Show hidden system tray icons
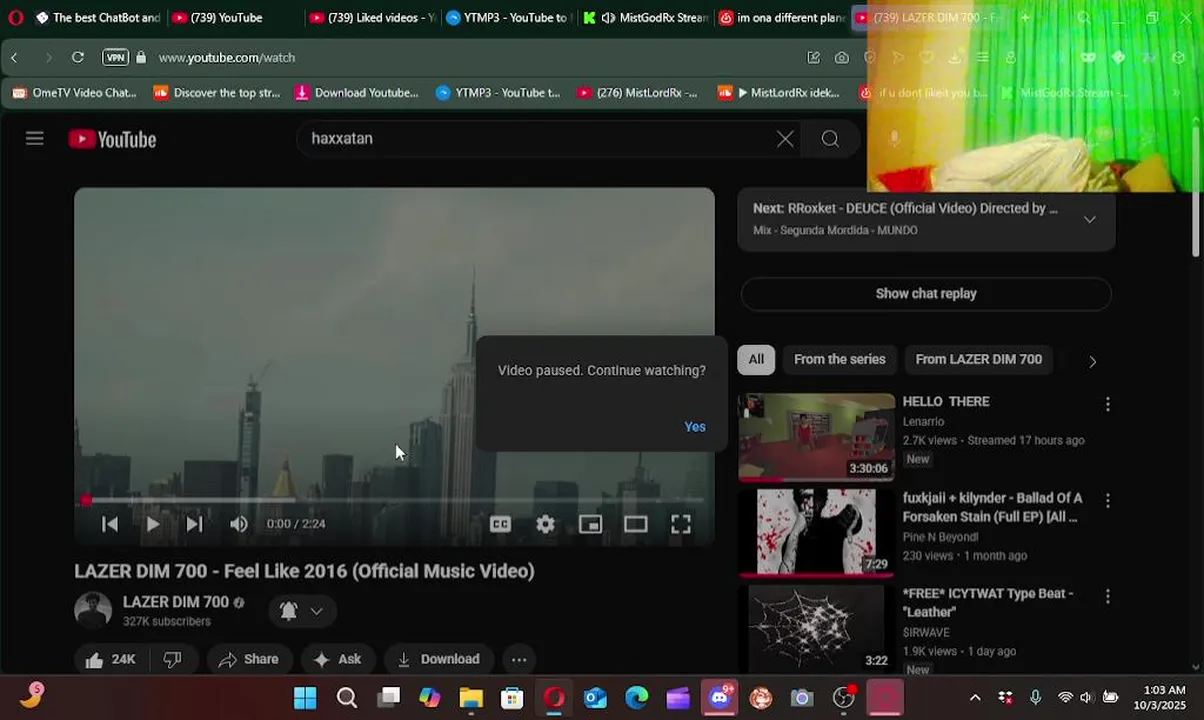 pyautogui.click(x=975, y=698)
